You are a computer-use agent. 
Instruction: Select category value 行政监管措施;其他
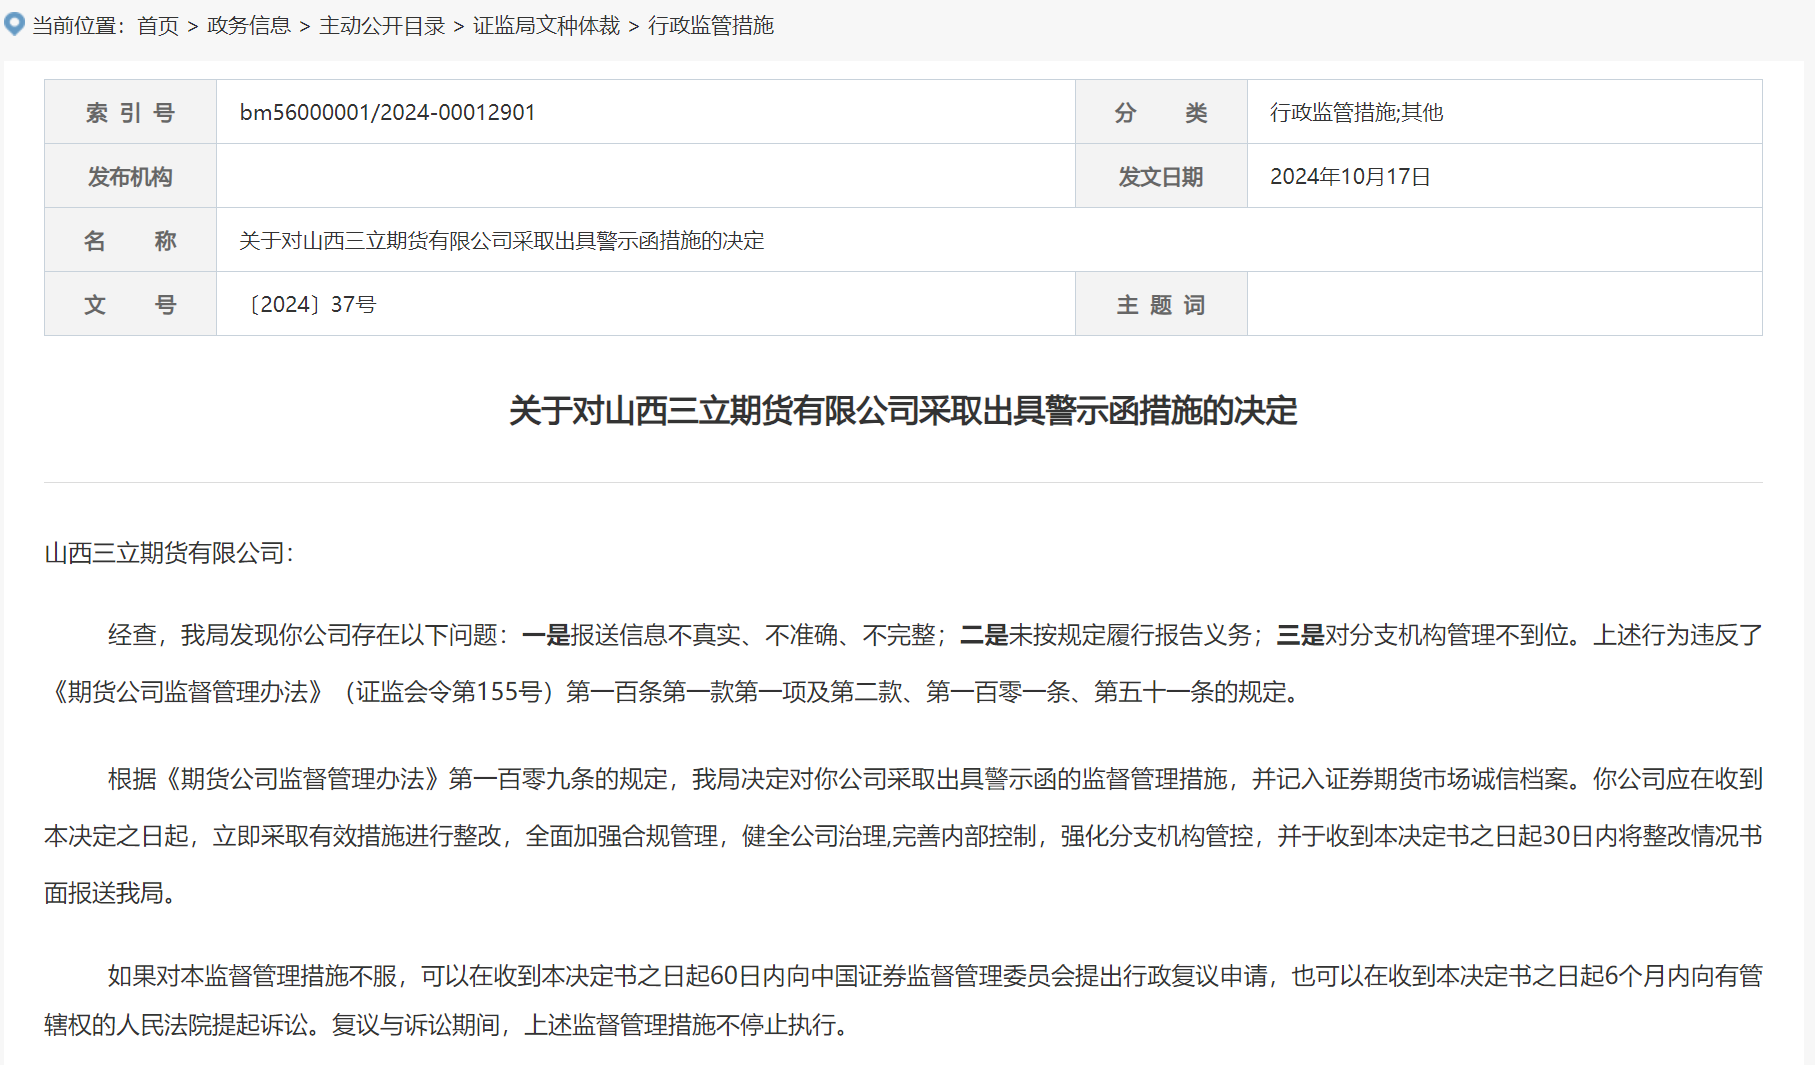[x=1357, y=112]
